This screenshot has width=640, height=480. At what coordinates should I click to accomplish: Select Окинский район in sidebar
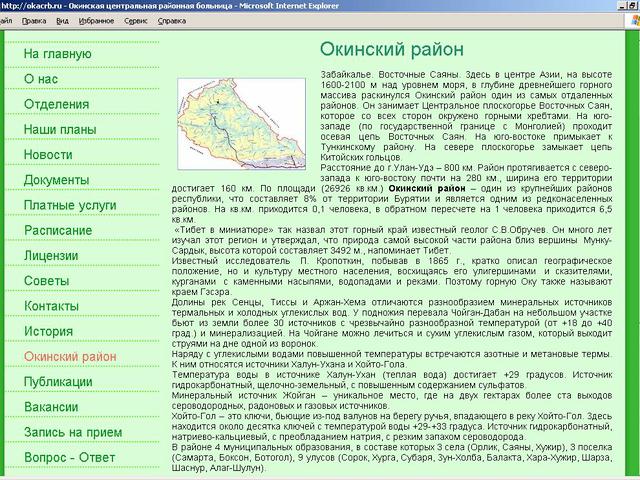tap(70, 356)
